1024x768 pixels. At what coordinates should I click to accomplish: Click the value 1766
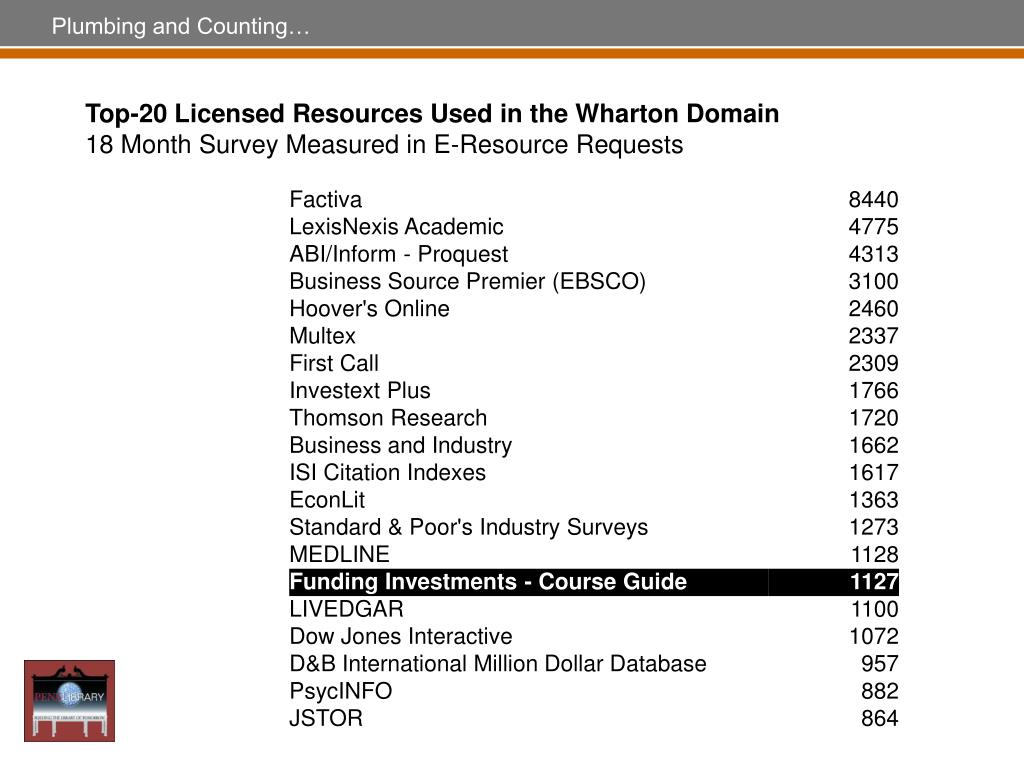tap(874, 391)
